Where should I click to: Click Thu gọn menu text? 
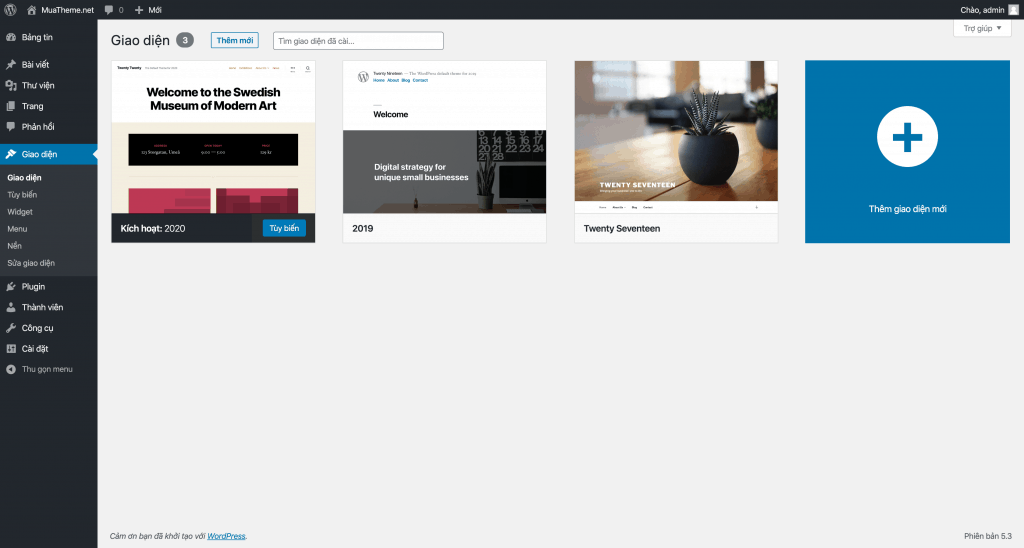[x=47, y=369]
